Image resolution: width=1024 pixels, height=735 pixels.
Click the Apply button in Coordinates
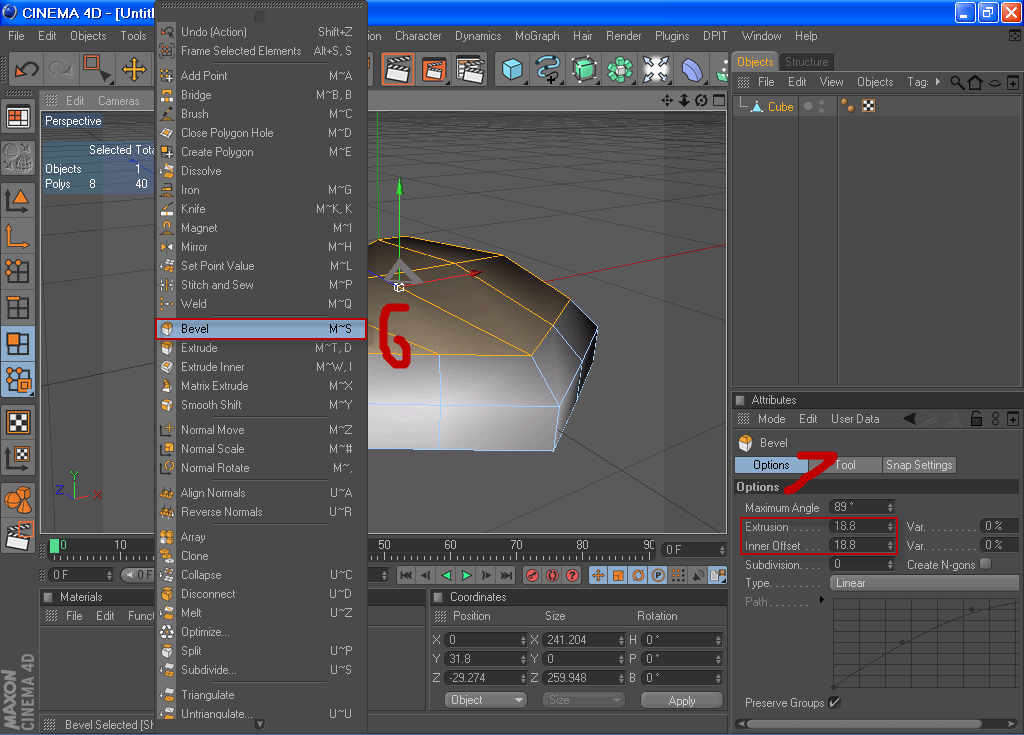[682, 700]
